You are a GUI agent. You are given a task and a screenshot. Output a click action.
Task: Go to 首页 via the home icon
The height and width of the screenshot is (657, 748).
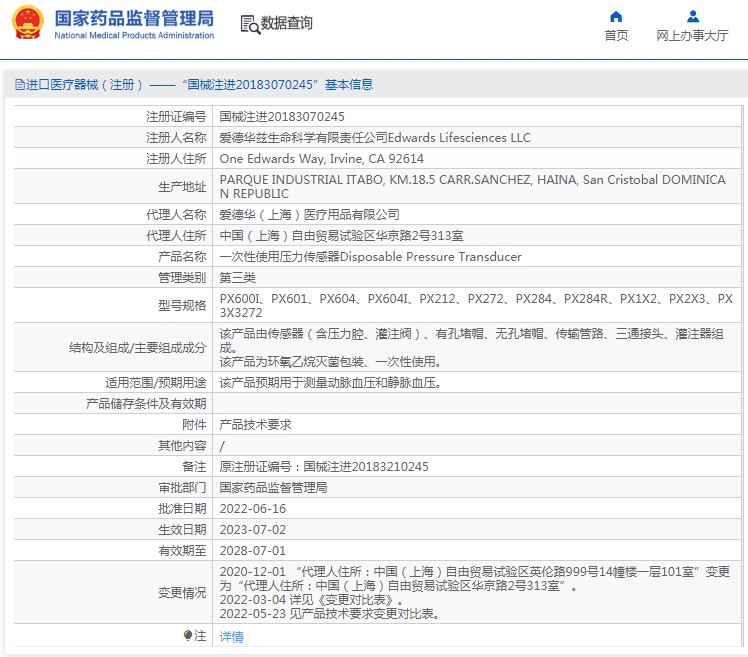click(616, 17)
